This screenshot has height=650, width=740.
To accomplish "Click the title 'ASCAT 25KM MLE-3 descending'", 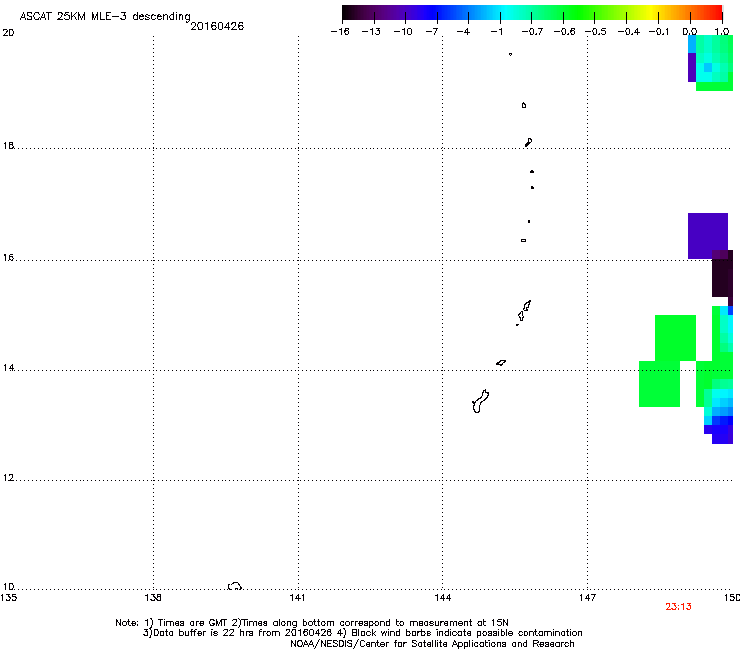I will point(105,16).
